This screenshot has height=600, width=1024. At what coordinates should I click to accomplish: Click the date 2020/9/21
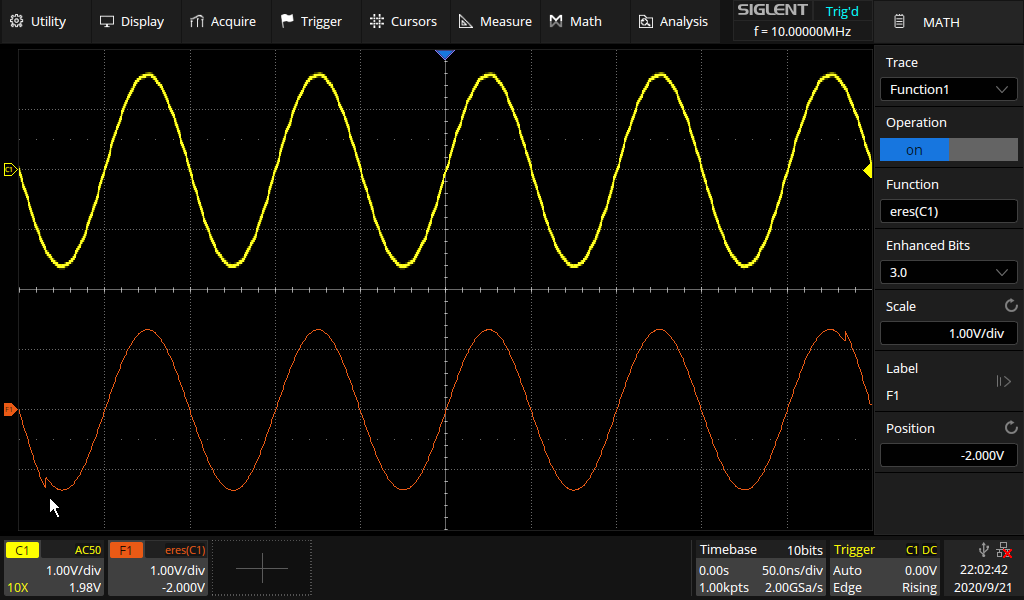pyautogui.click(x=983, y=588)
